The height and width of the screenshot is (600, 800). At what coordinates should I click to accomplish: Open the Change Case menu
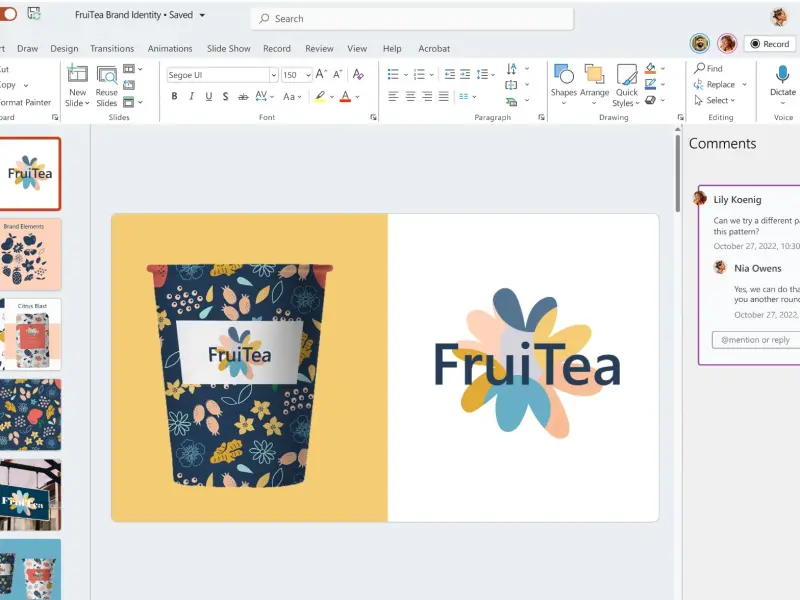point(292,96)
